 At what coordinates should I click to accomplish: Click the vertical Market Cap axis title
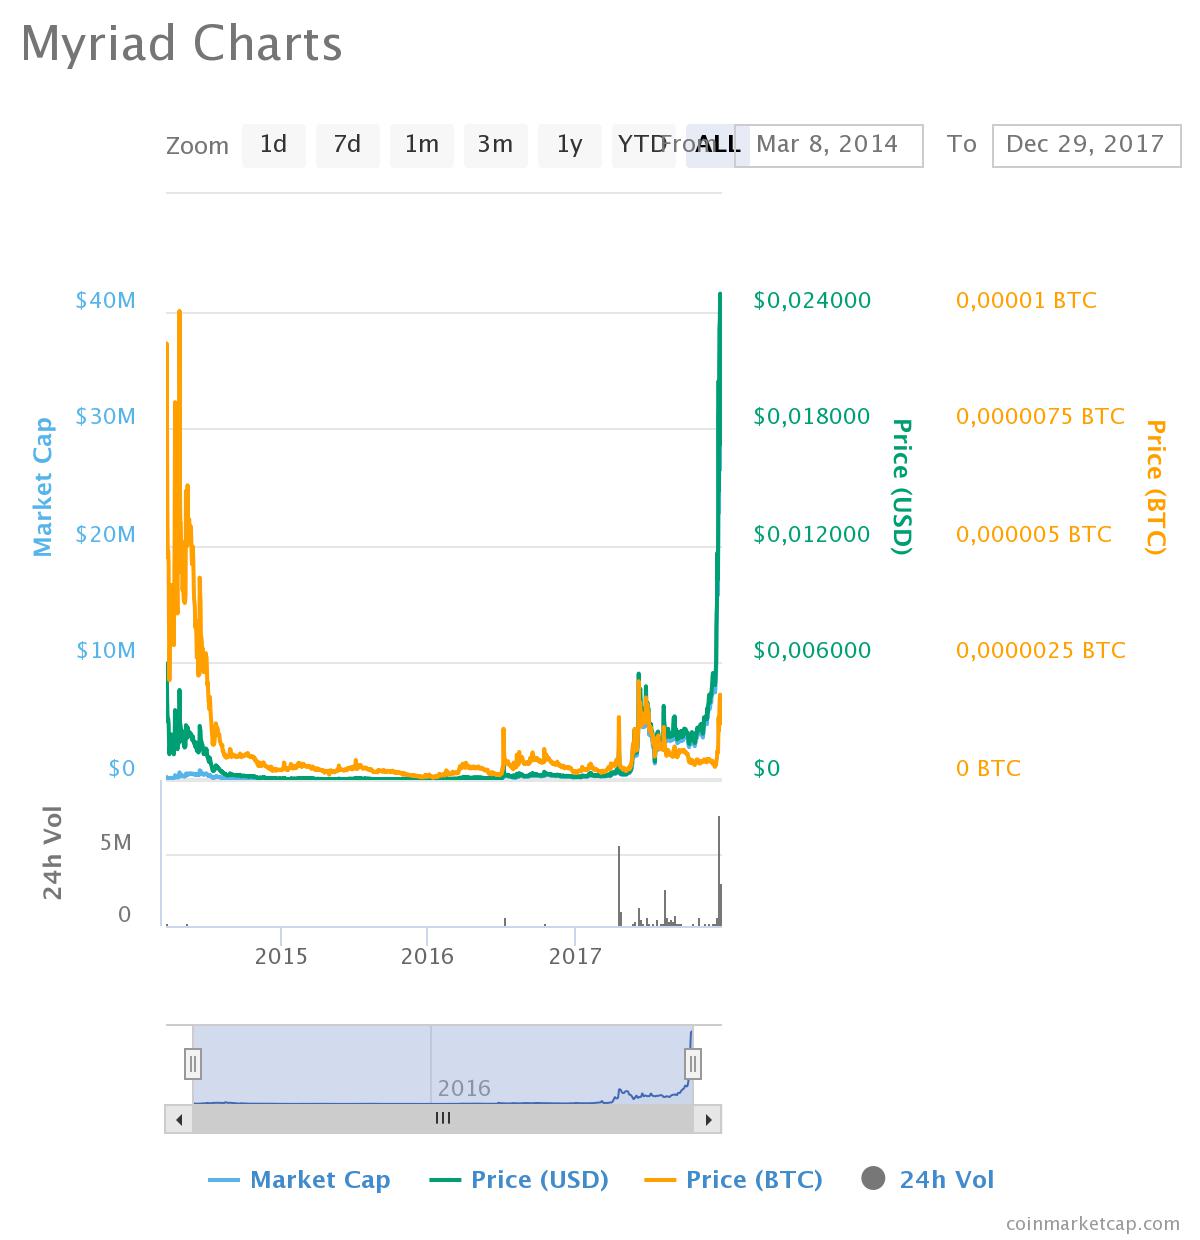42,487
